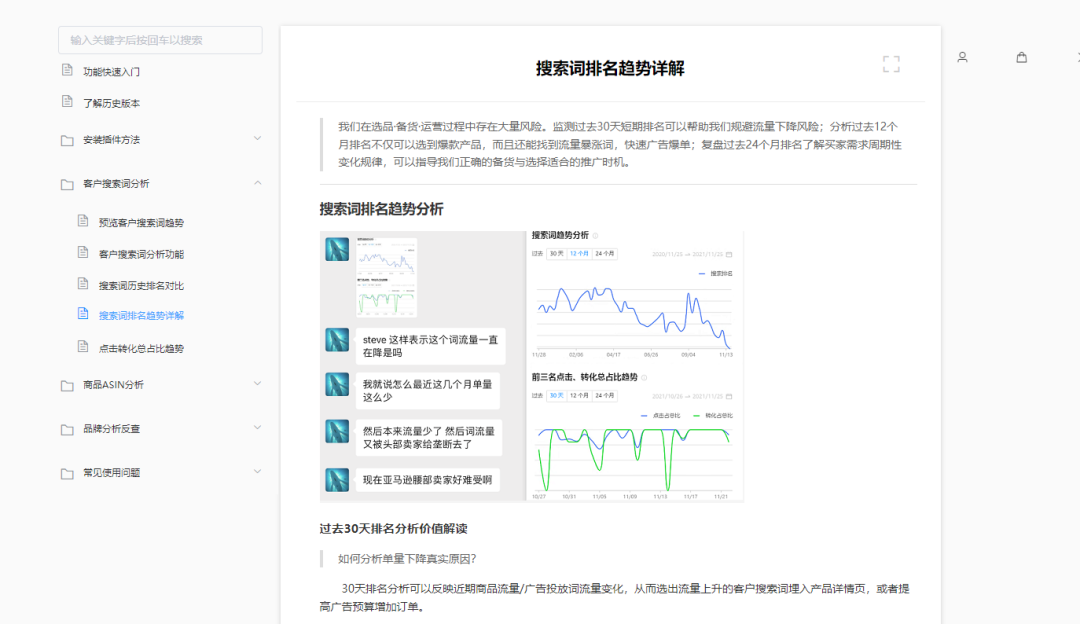Collapse the 客户搜索词分析 section chevron
This screenshot has width=1080, height=624.
point(257,183)
